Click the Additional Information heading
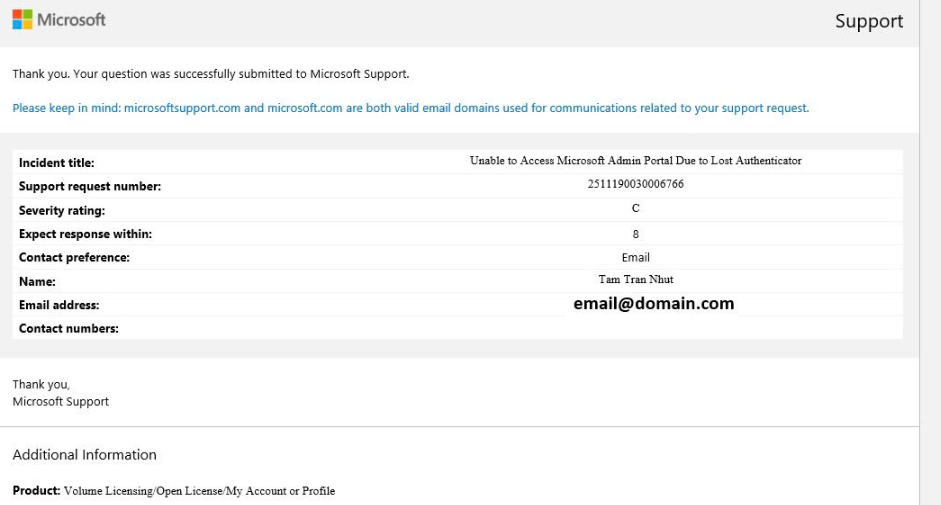Image resolution: width=941 pixels, height=505 pixels. point(85,455)
